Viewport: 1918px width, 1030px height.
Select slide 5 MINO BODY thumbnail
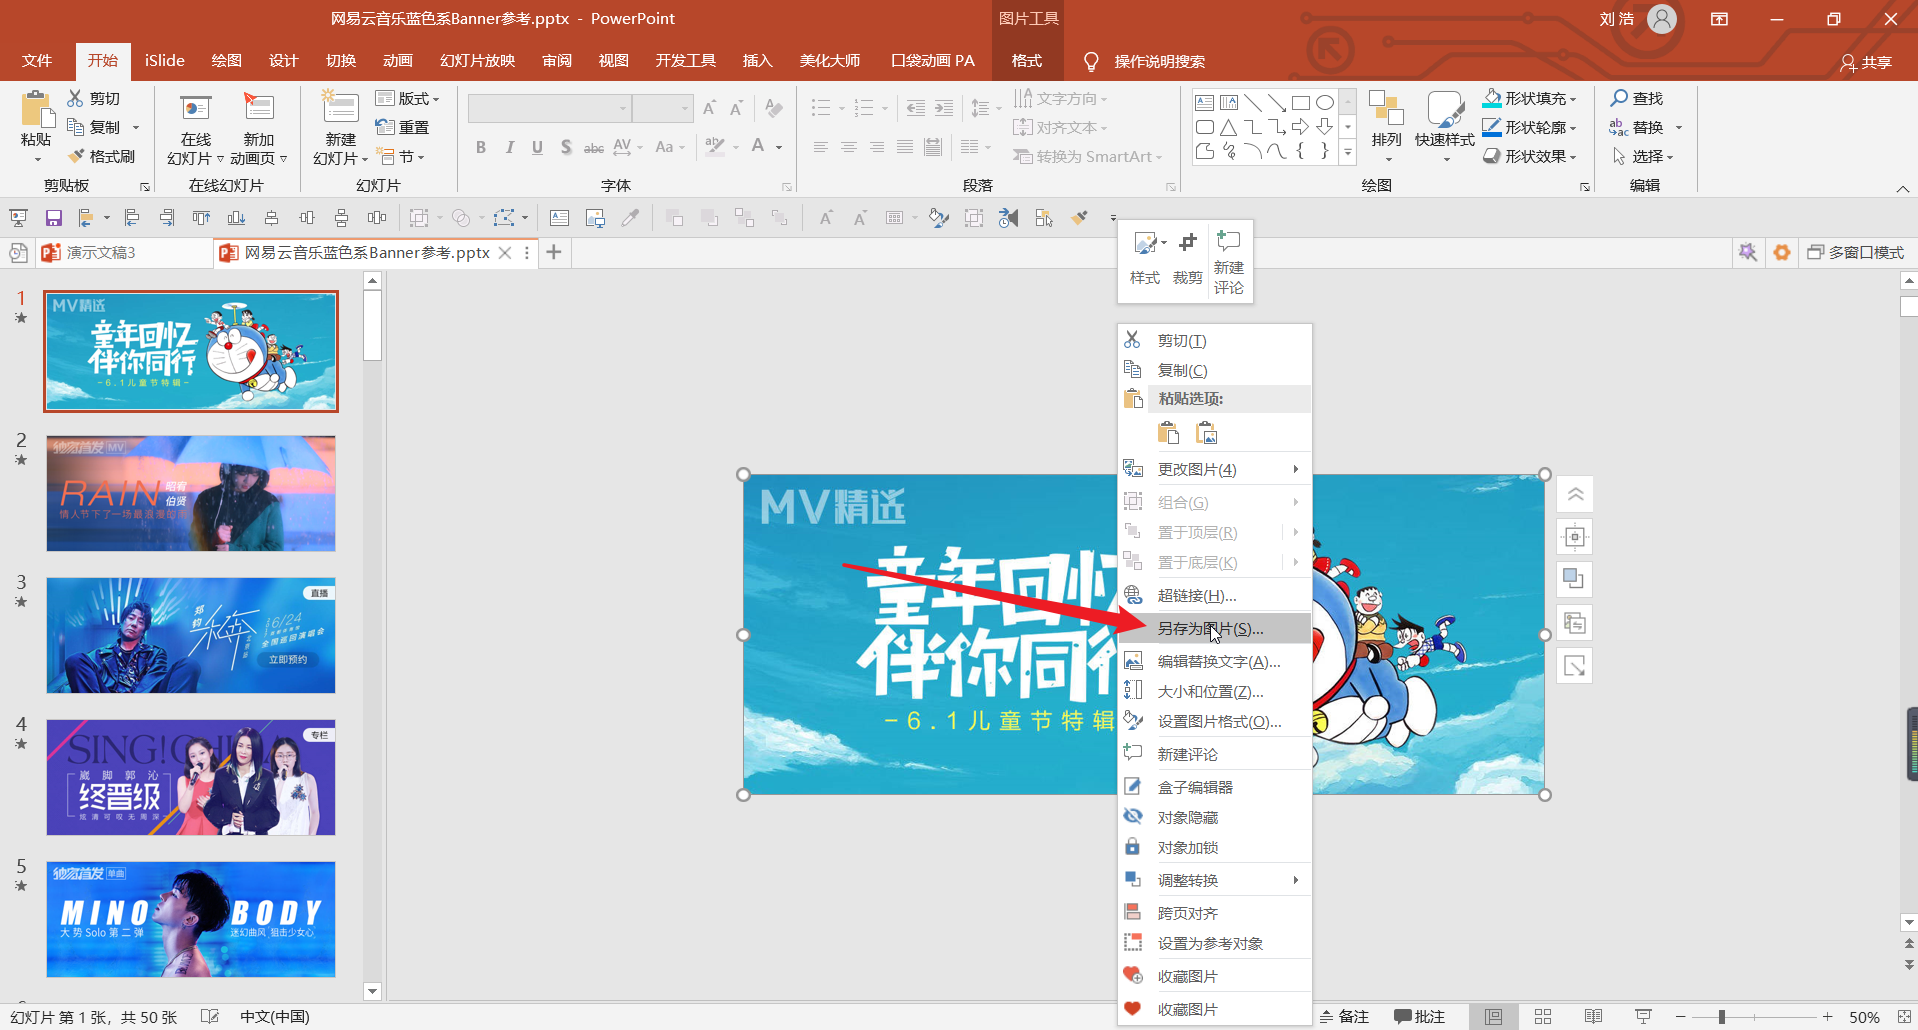191,919
